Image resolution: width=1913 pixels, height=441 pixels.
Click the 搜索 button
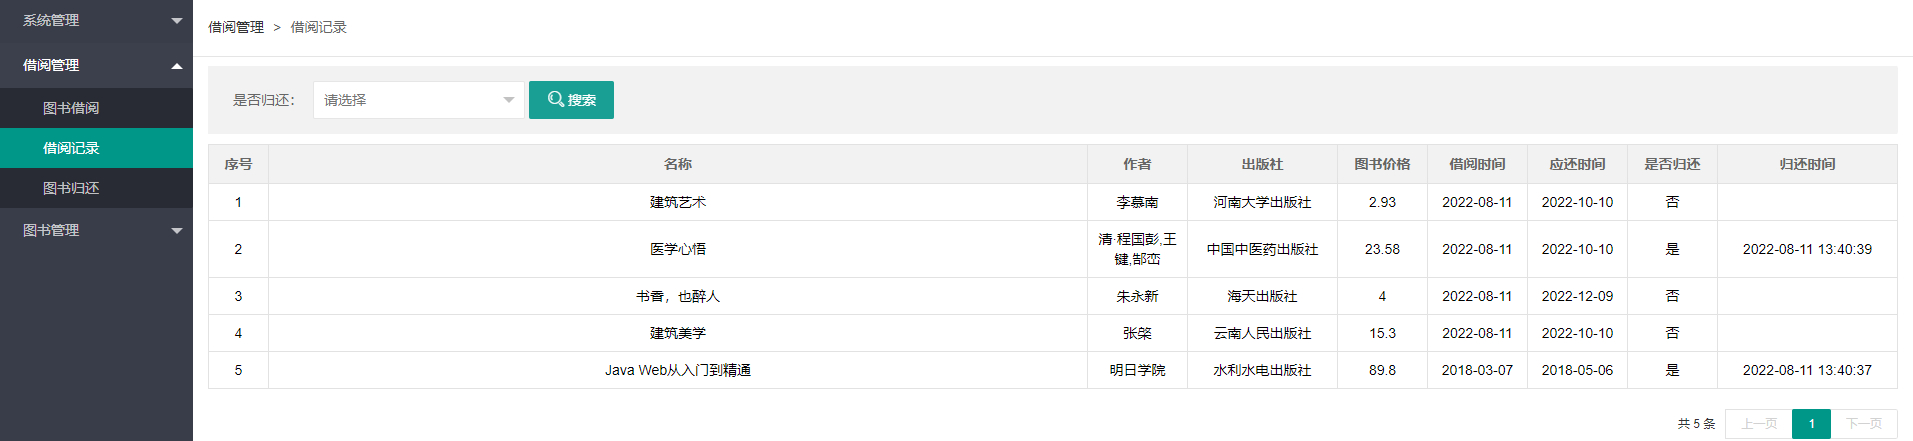tap(571, 100)
